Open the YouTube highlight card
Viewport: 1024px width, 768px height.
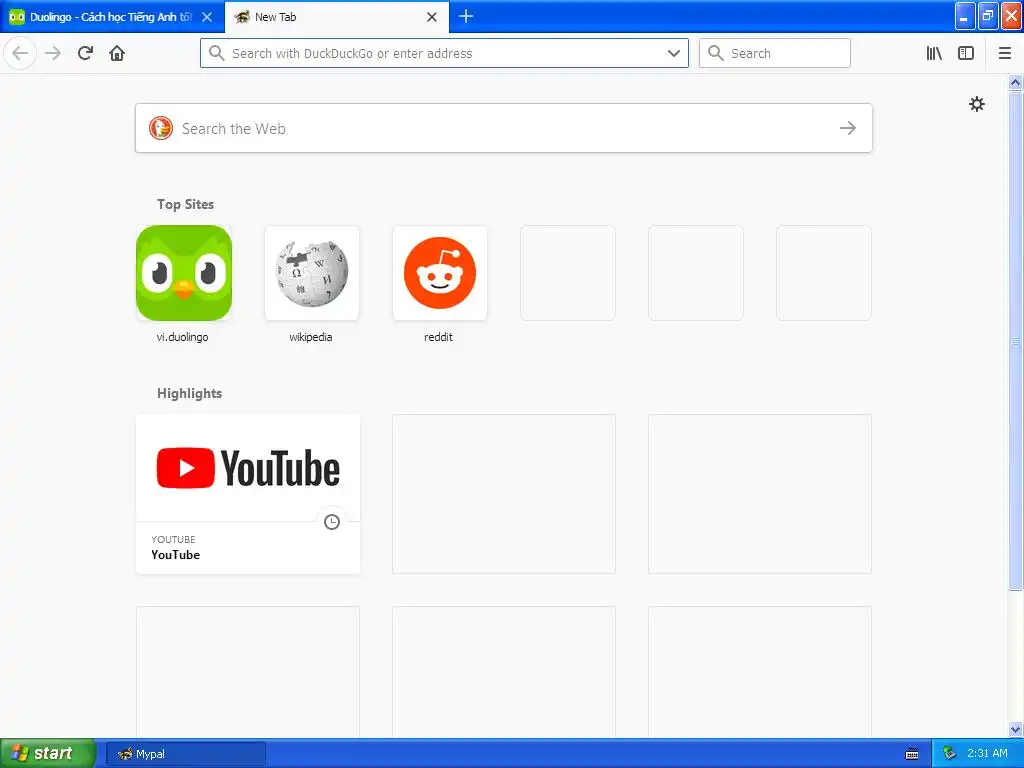248,494
